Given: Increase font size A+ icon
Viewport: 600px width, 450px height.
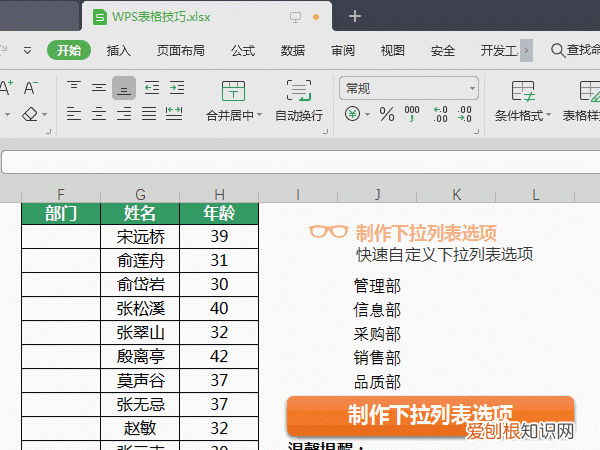Looking at the screenshot, I should (x=7, y=88).
